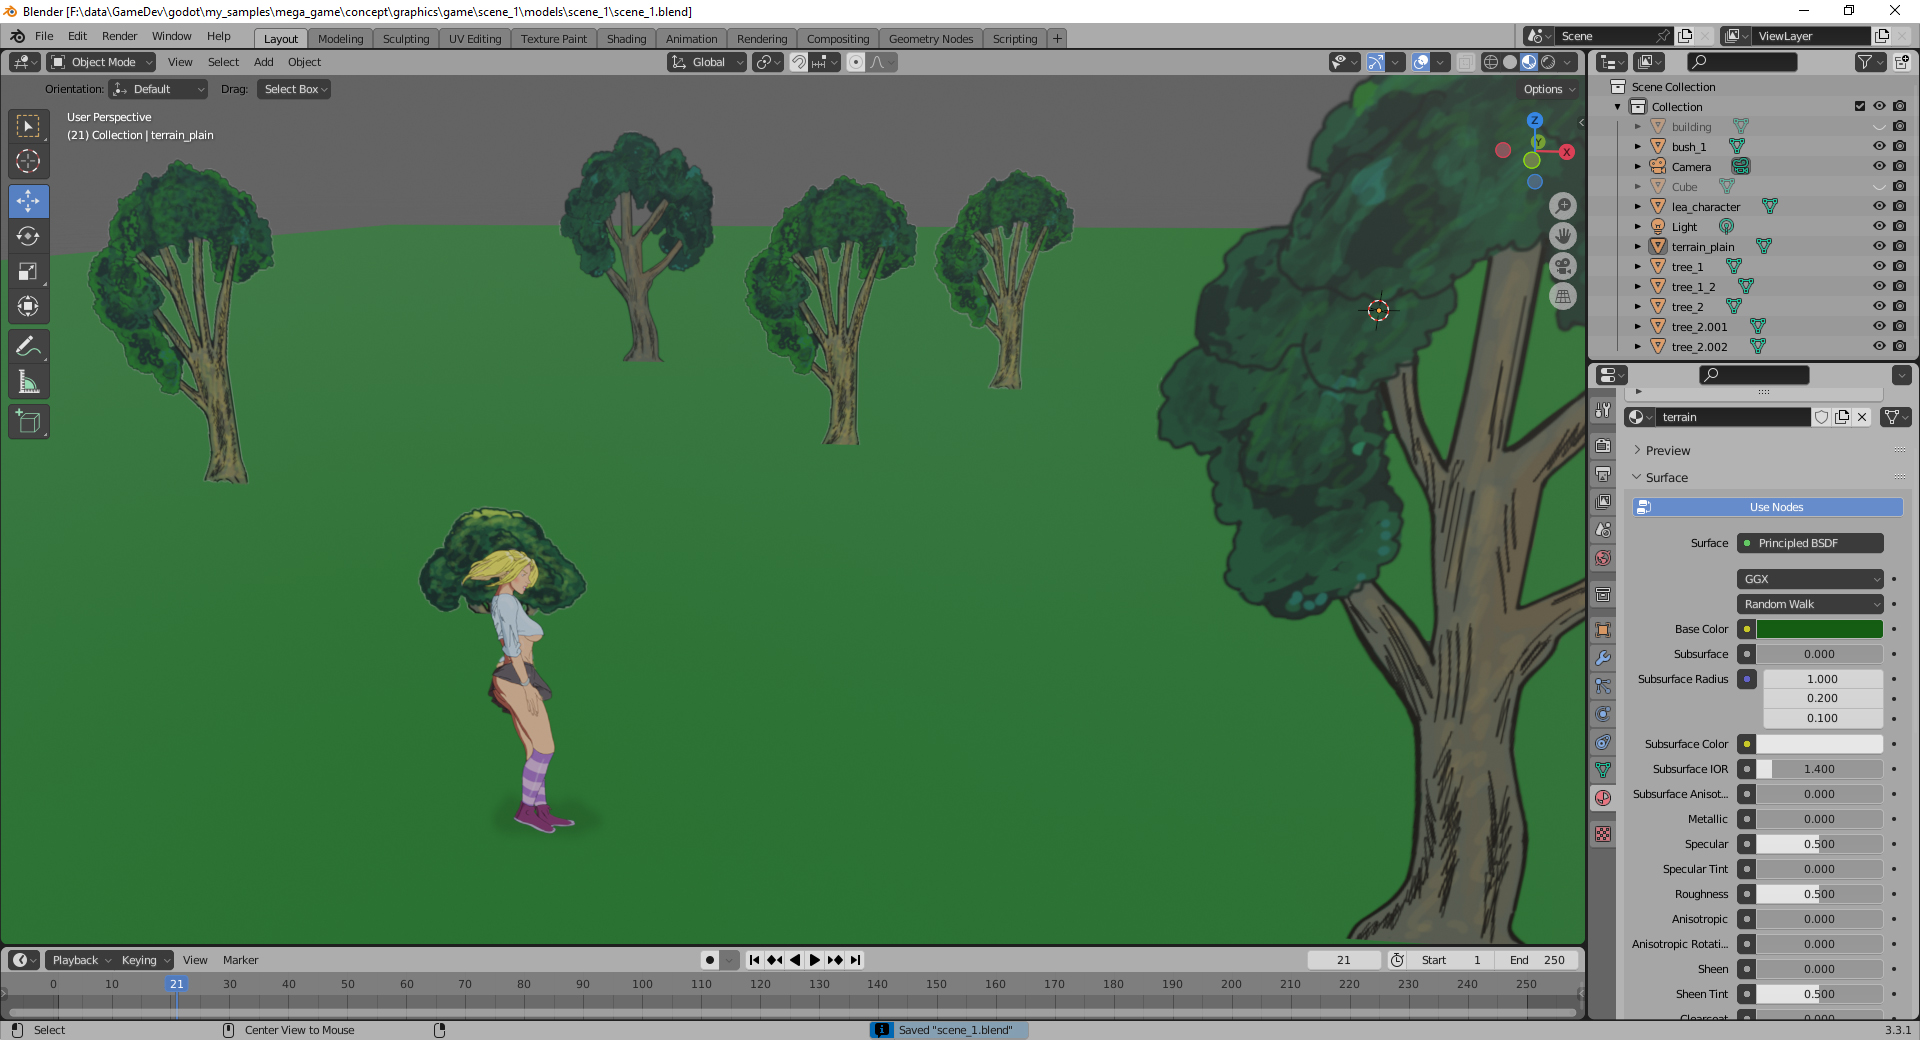Image resolution: width=1920 pixels, height=1040 pixels.
Task: Pick the Add Cube tool
Action: coord(28,422)
